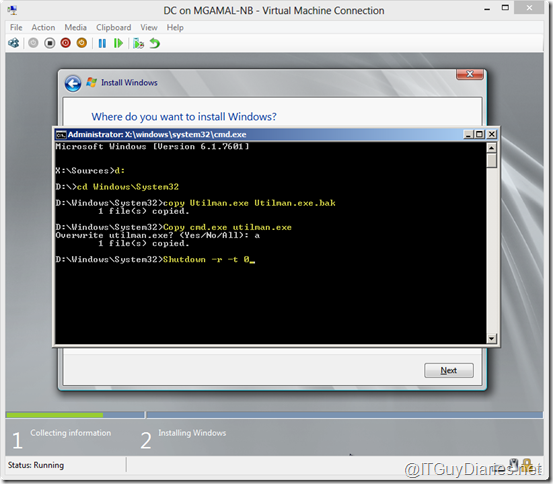The height and width of the screenshot is (484, 553).
Task: Click the orange Save state toolbar icon
Action: (82, 43)
